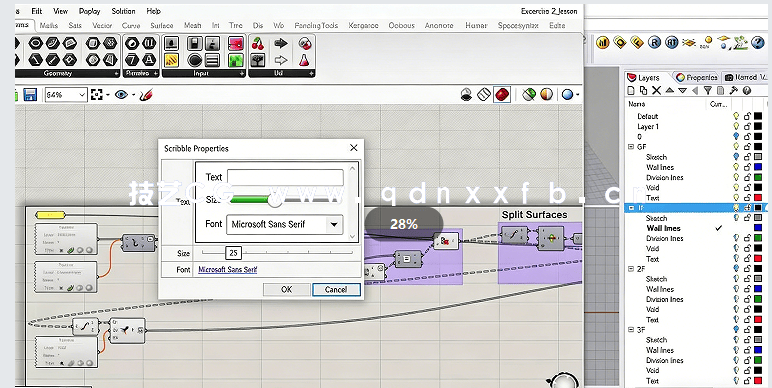Open the View menu
This screenshot has height=388, width=772.
point(60,11)
